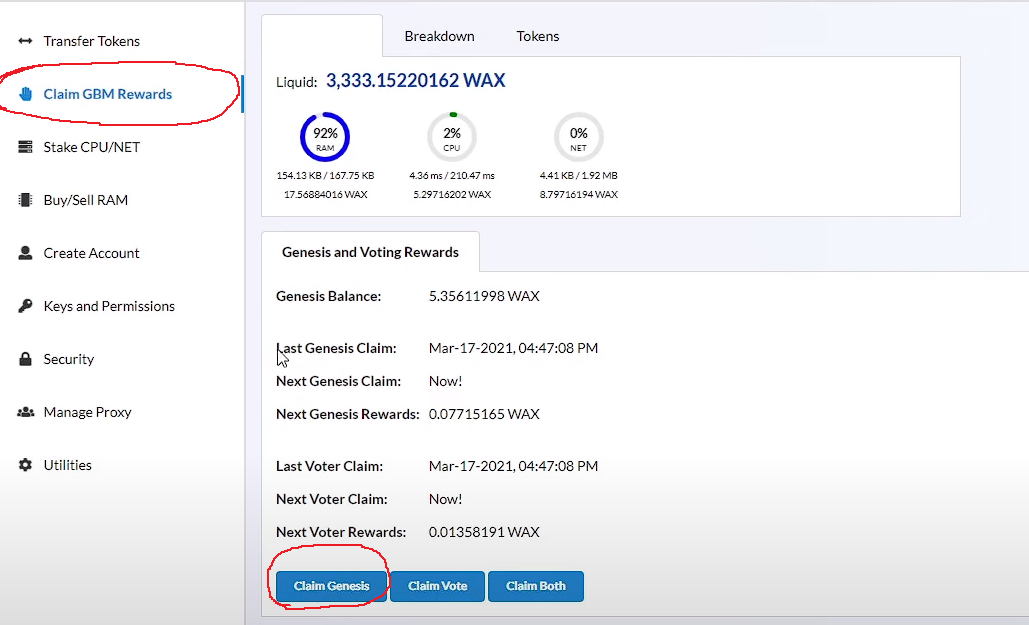Click NET stake value 8.79716194 WAX

(x=578, y=194)
